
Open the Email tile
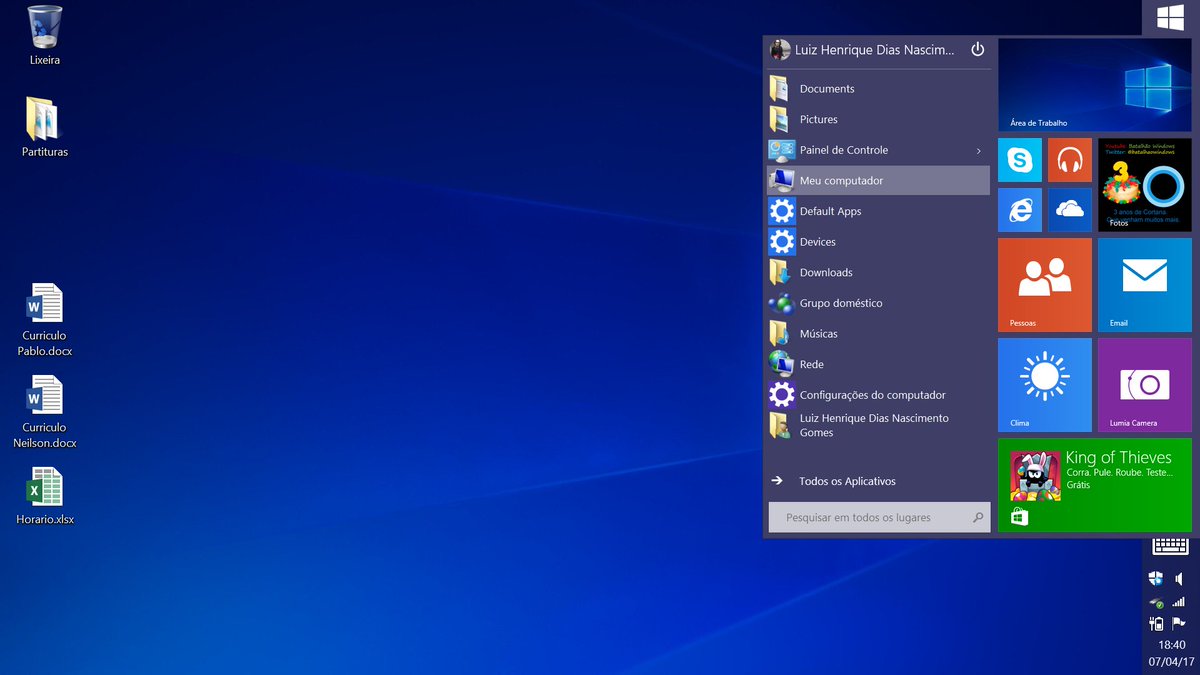(x=1145, y=285)
